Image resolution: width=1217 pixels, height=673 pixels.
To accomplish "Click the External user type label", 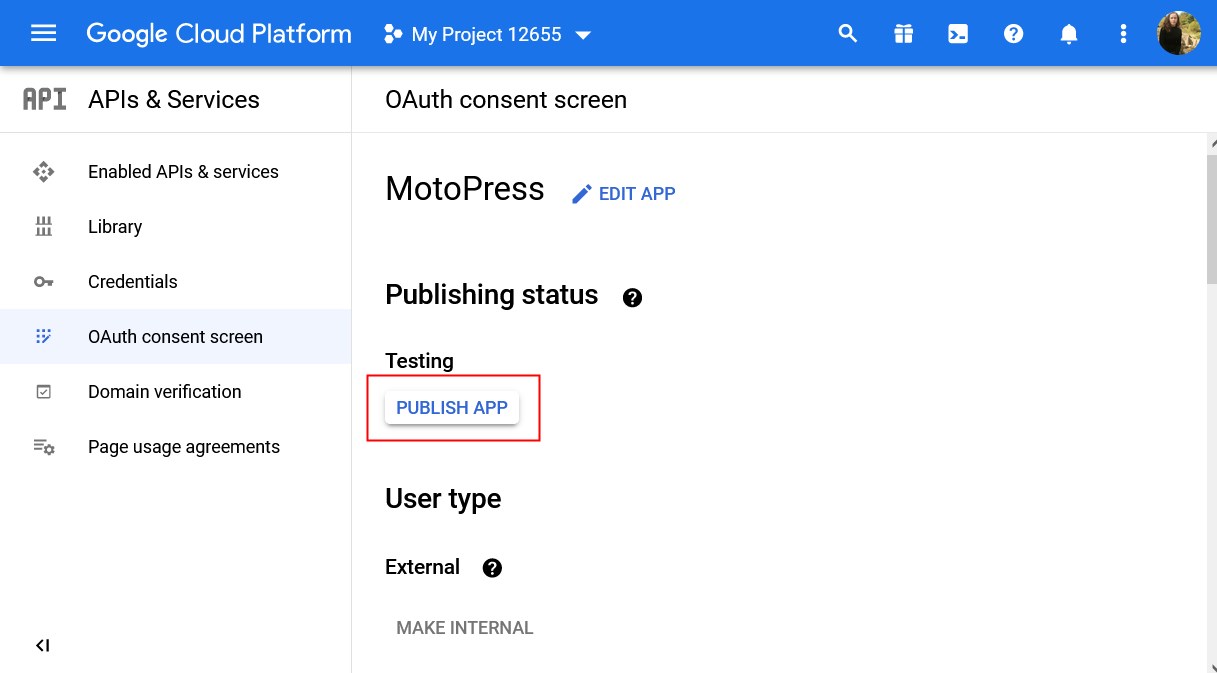I will (x=422, y=567).
